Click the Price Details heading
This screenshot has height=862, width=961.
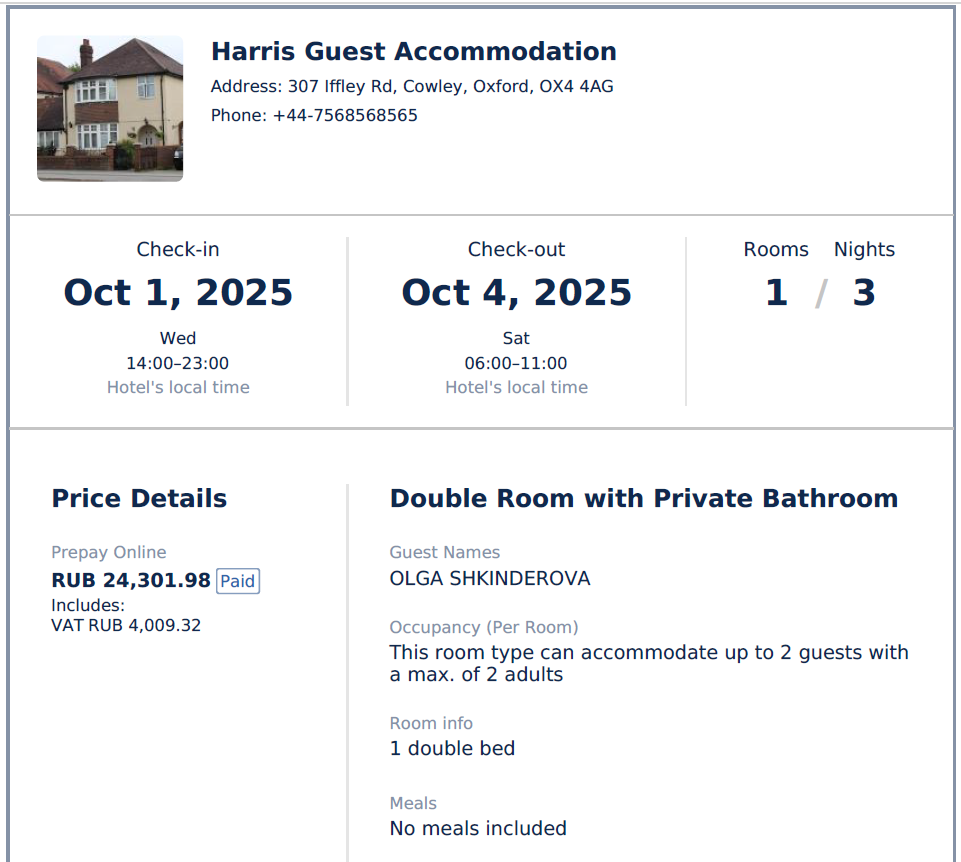[139, 499]
